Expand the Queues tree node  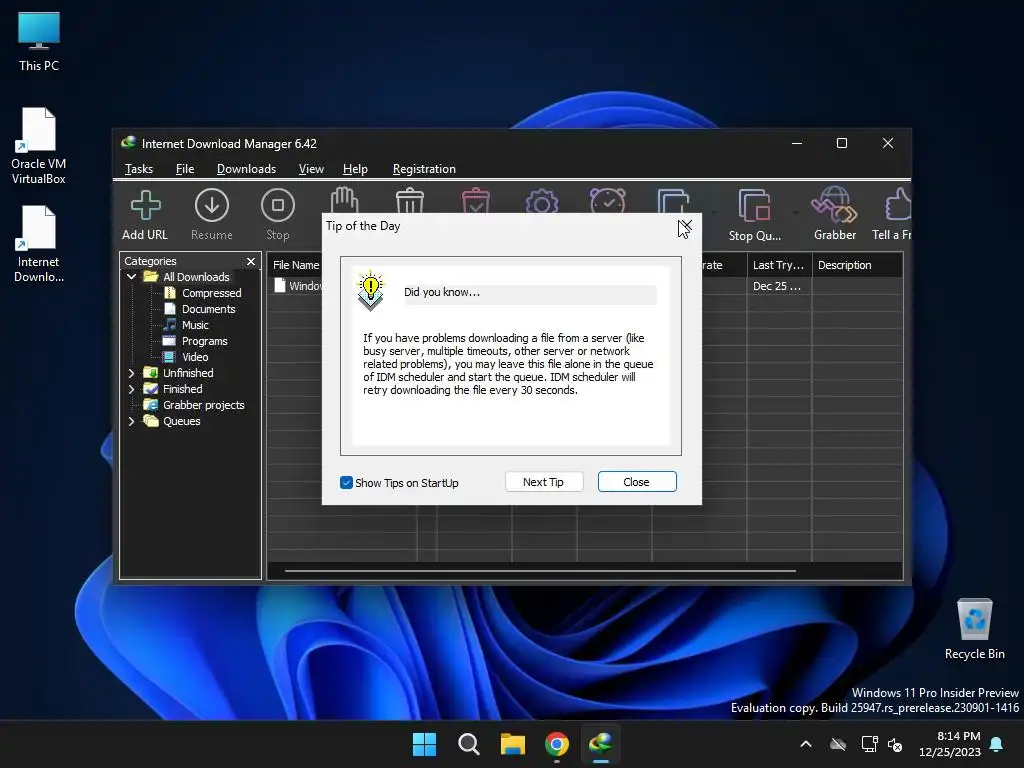[131, 421]
